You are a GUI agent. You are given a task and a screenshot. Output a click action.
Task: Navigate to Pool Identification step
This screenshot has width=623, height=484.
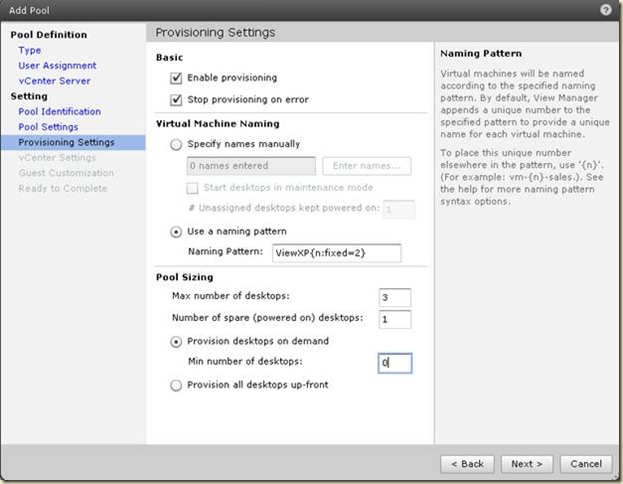pyautogui.click(x=59, y=112)
